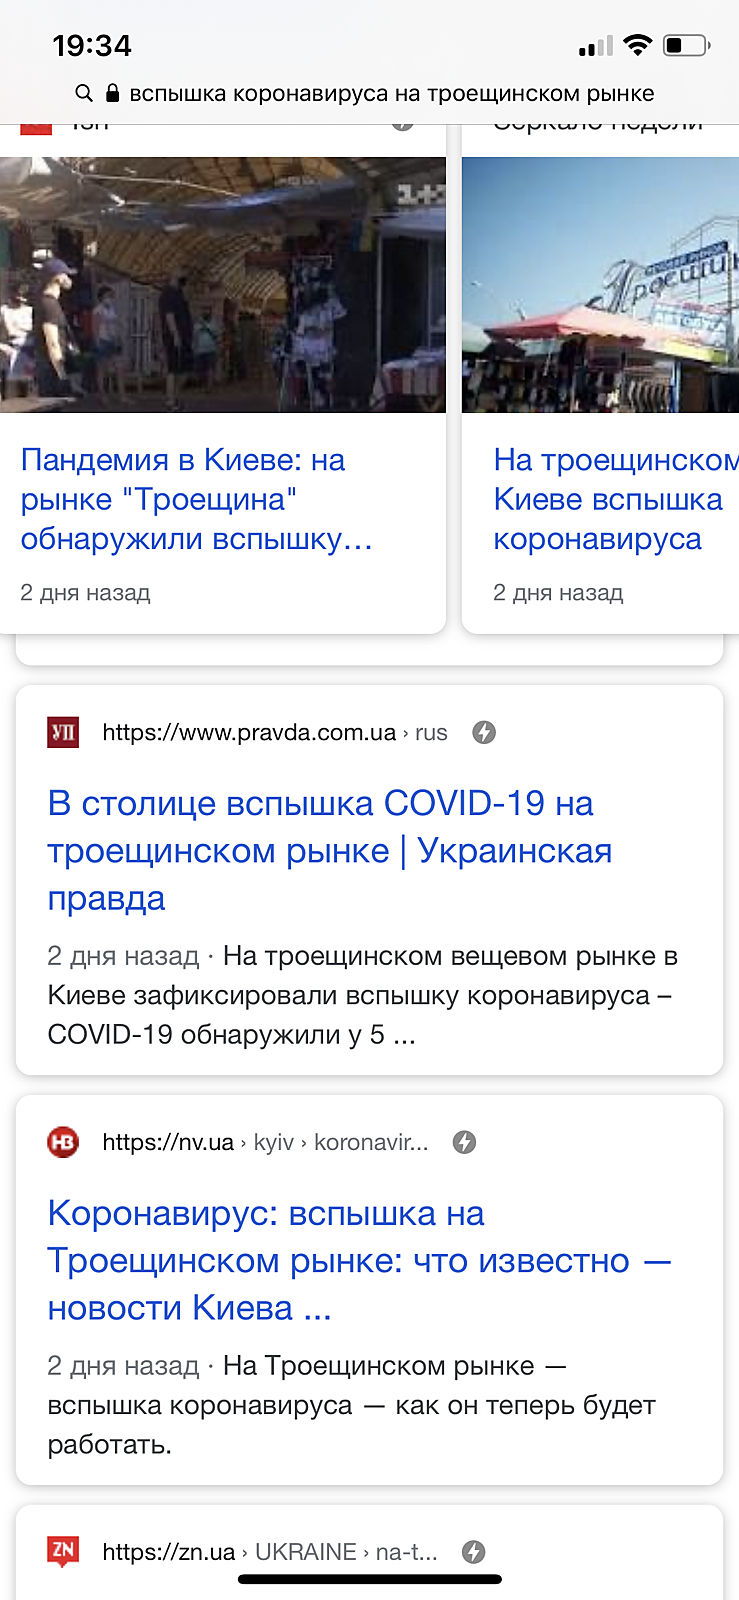739x1600 pixels.
Task: Tap the padlock icon beside the search query
Action: 112,93
